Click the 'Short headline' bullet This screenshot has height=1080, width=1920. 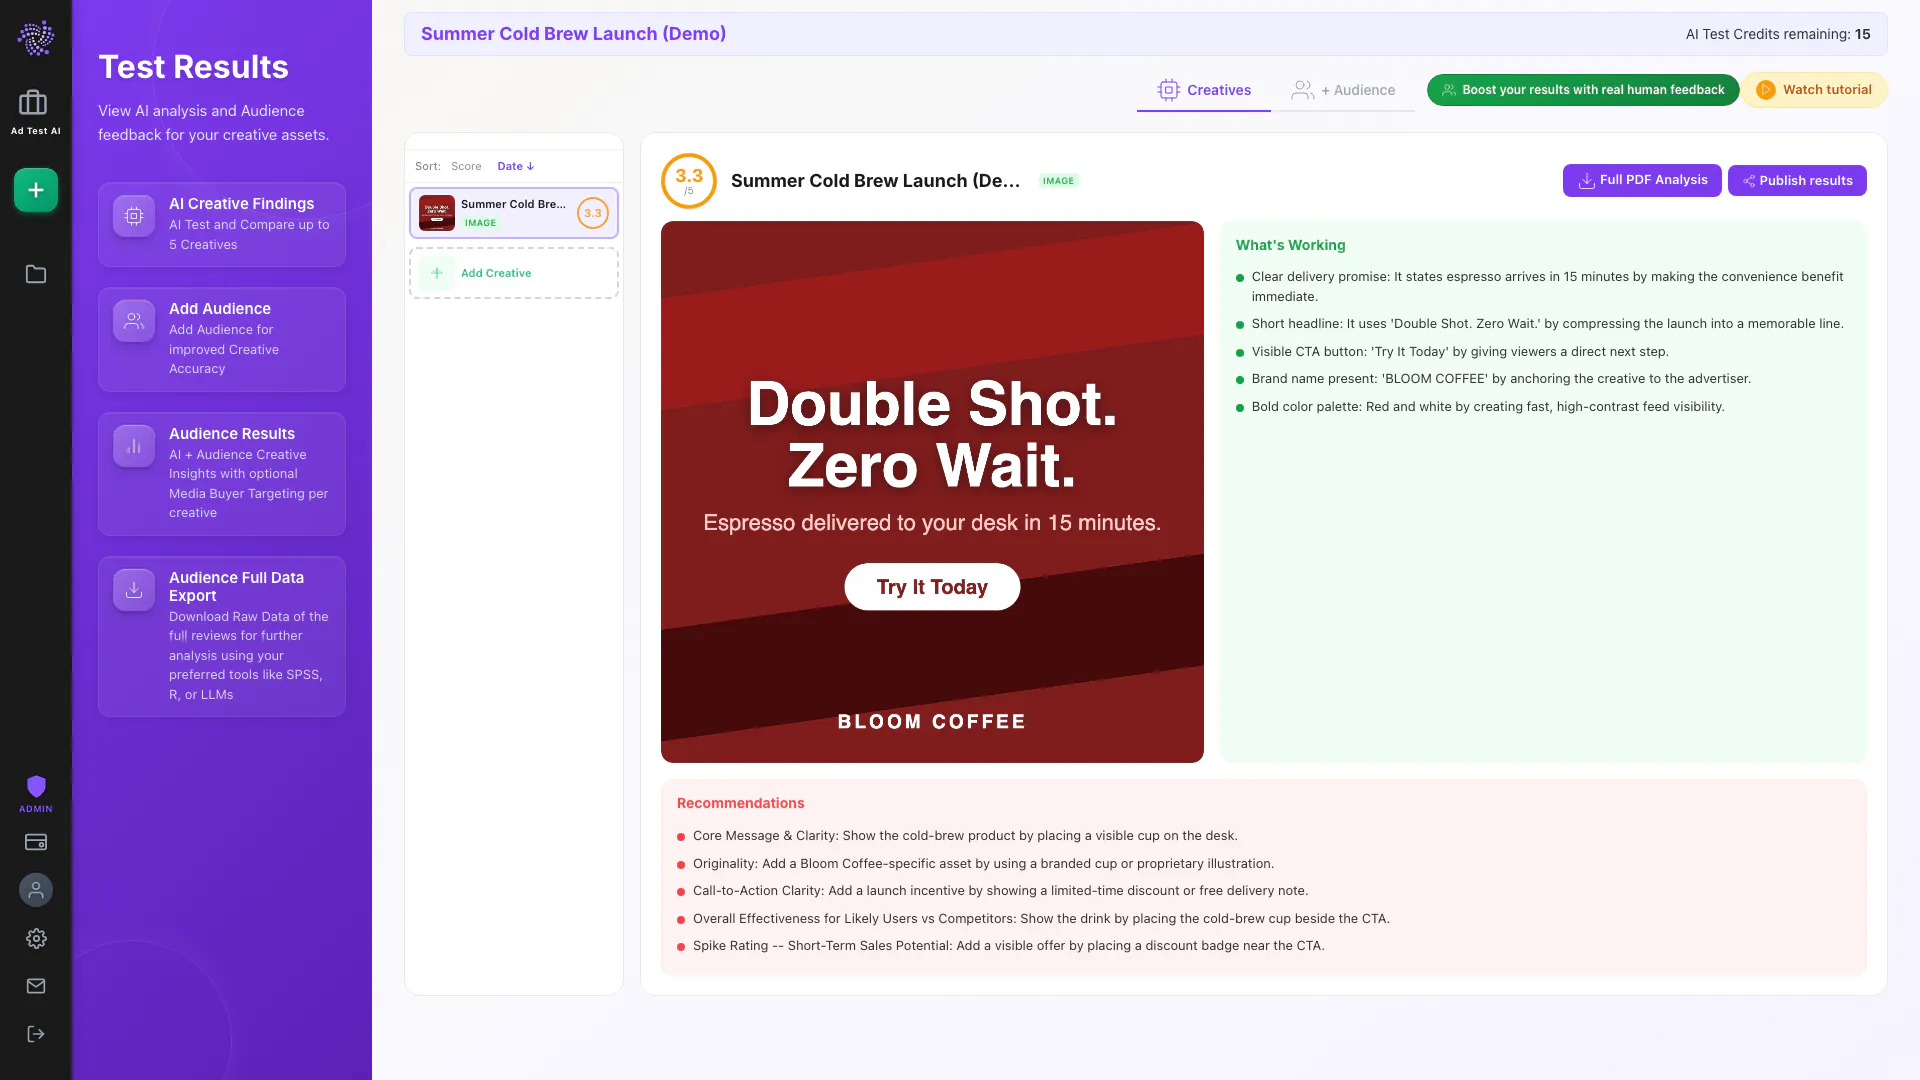click(x=1539, y=324)
